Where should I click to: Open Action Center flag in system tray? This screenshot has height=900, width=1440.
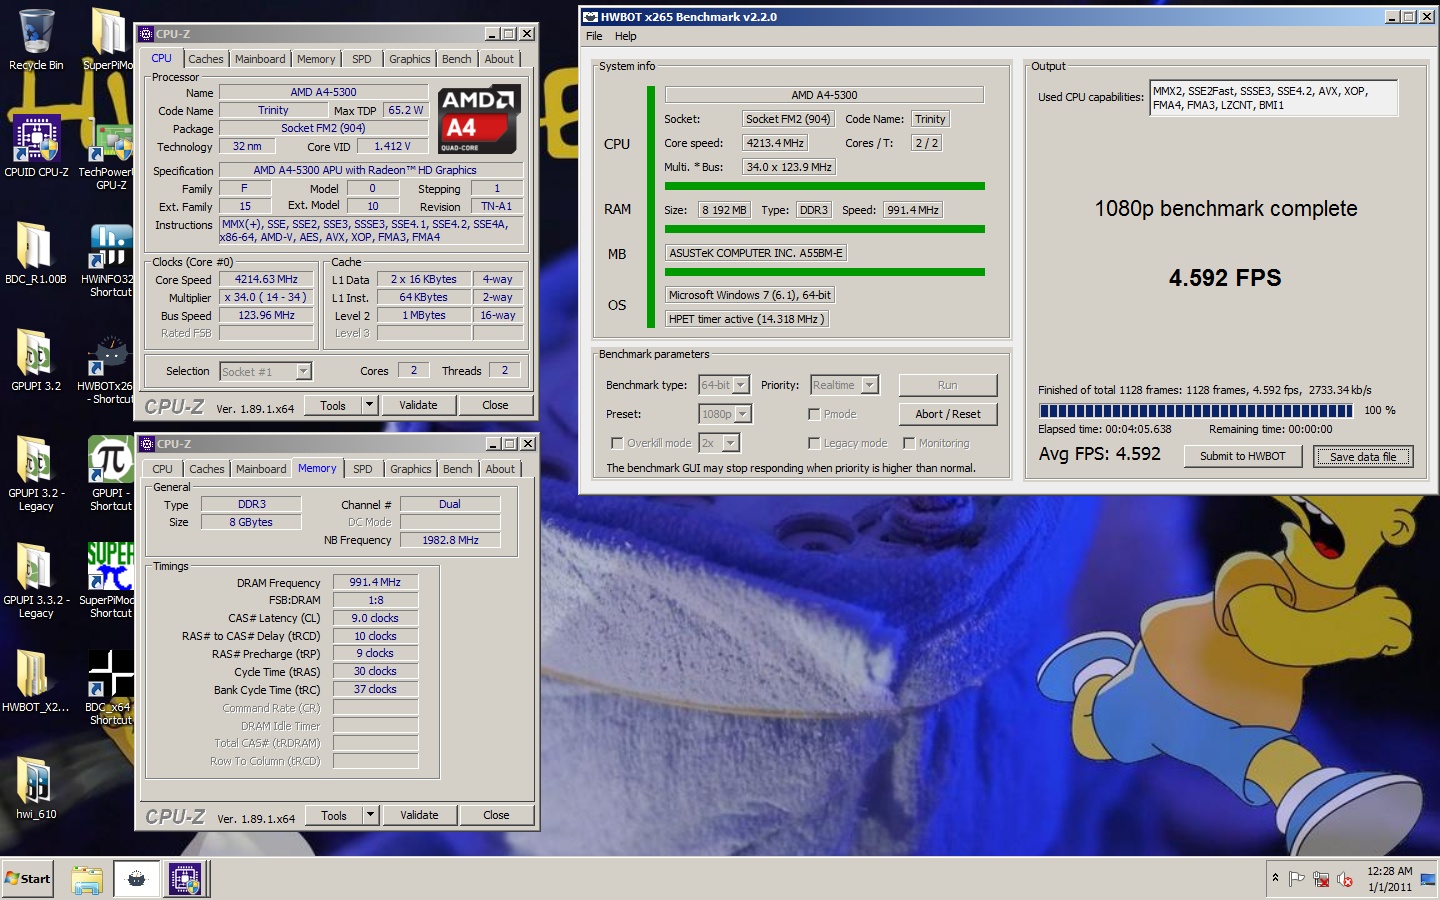[x=1297, y=879]
